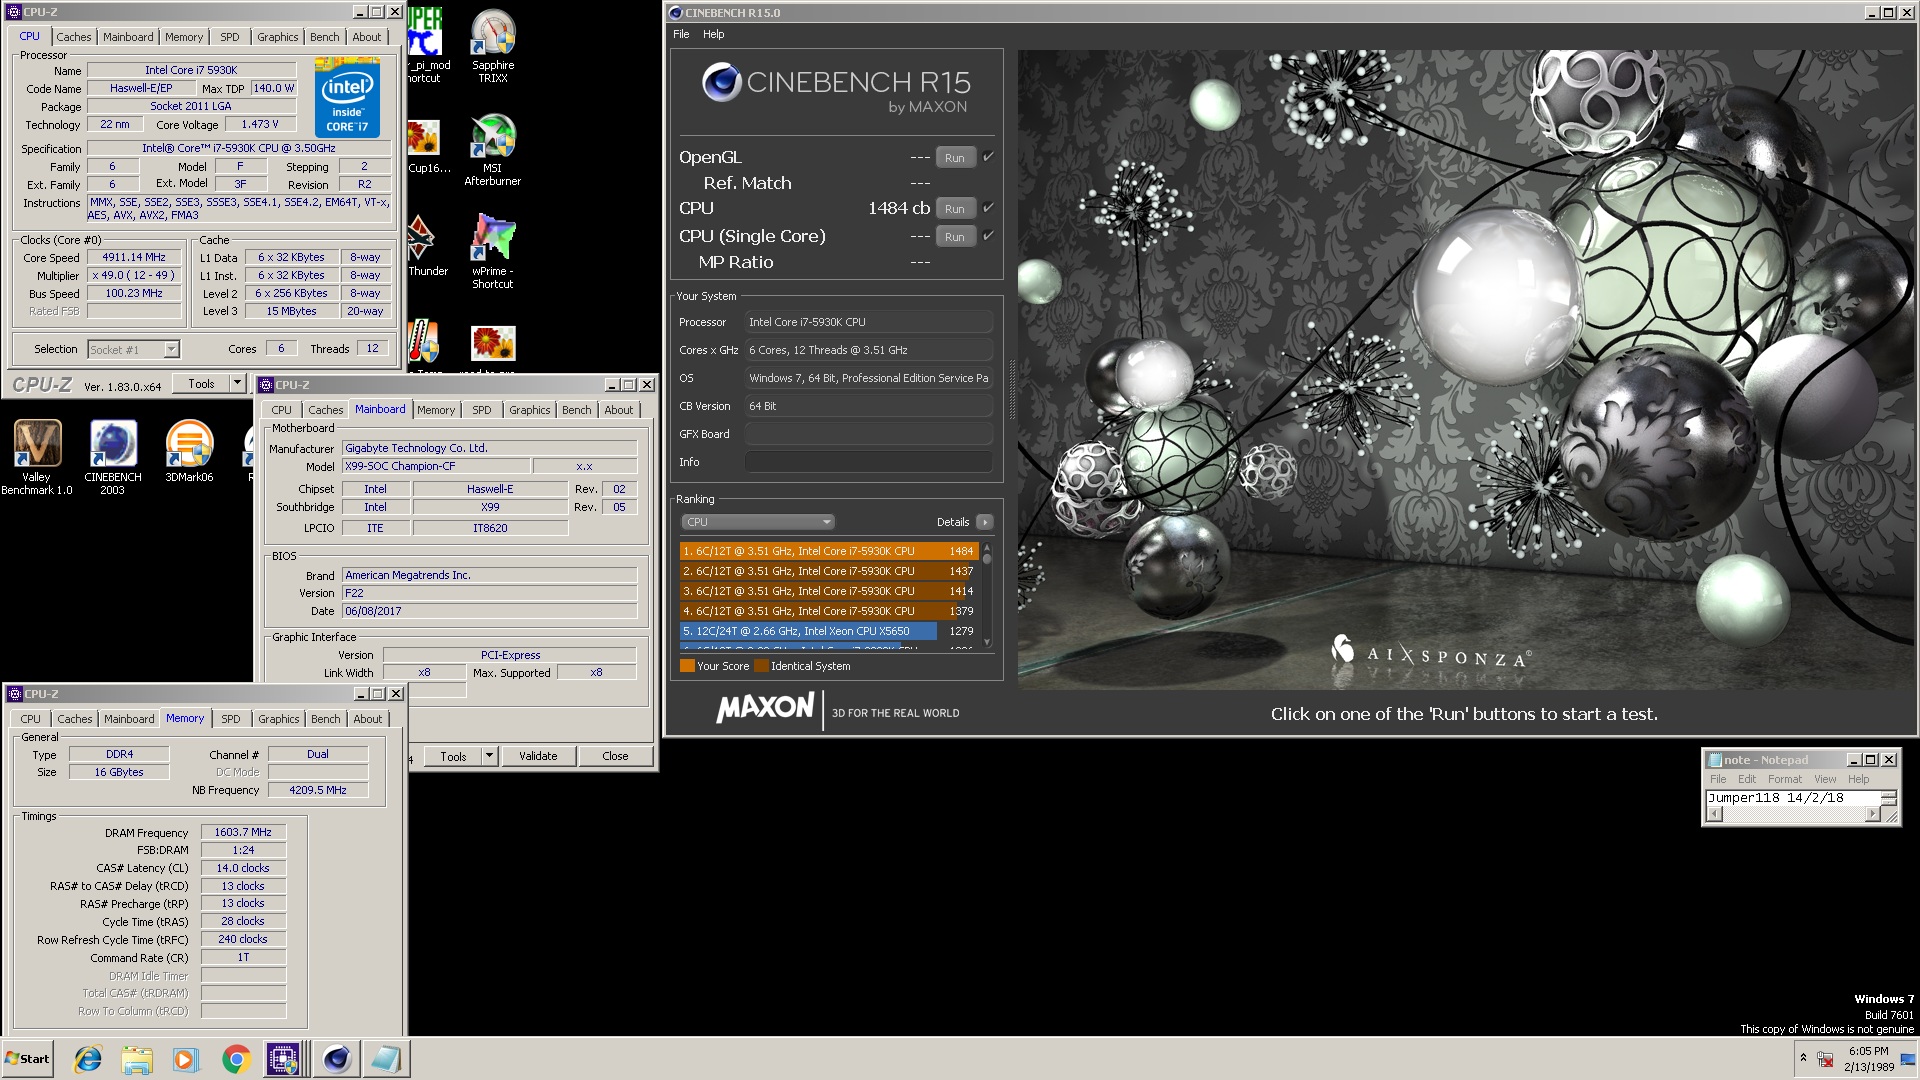Toggle CPU test checkmark
Screen dimensions: 1920x1080
(988, 208)
